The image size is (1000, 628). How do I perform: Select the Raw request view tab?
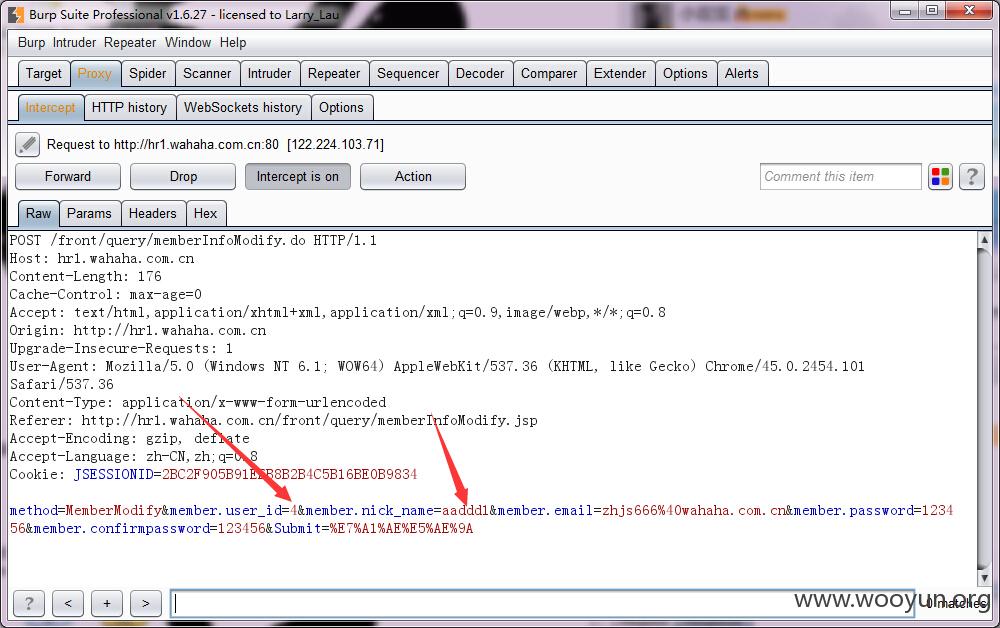pos(38,214)
